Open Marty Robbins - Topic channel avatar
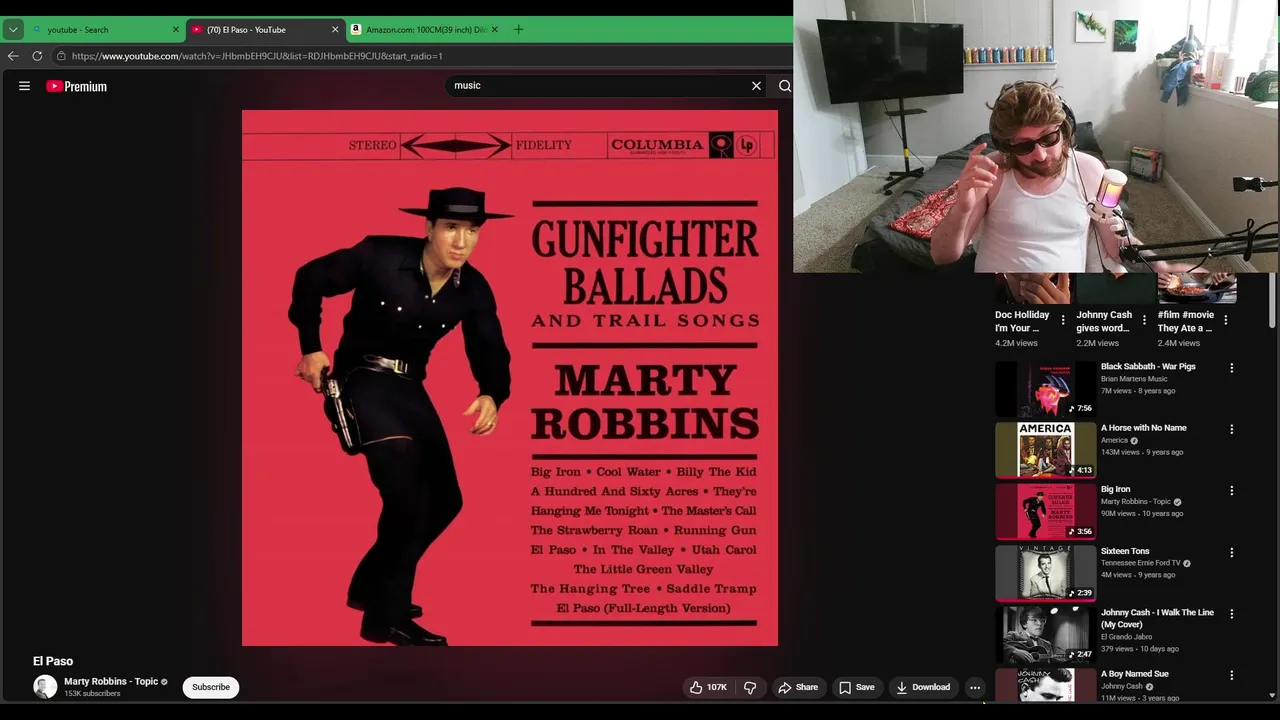This screenshot has height=720, width=1280. (x=45, y=687)
